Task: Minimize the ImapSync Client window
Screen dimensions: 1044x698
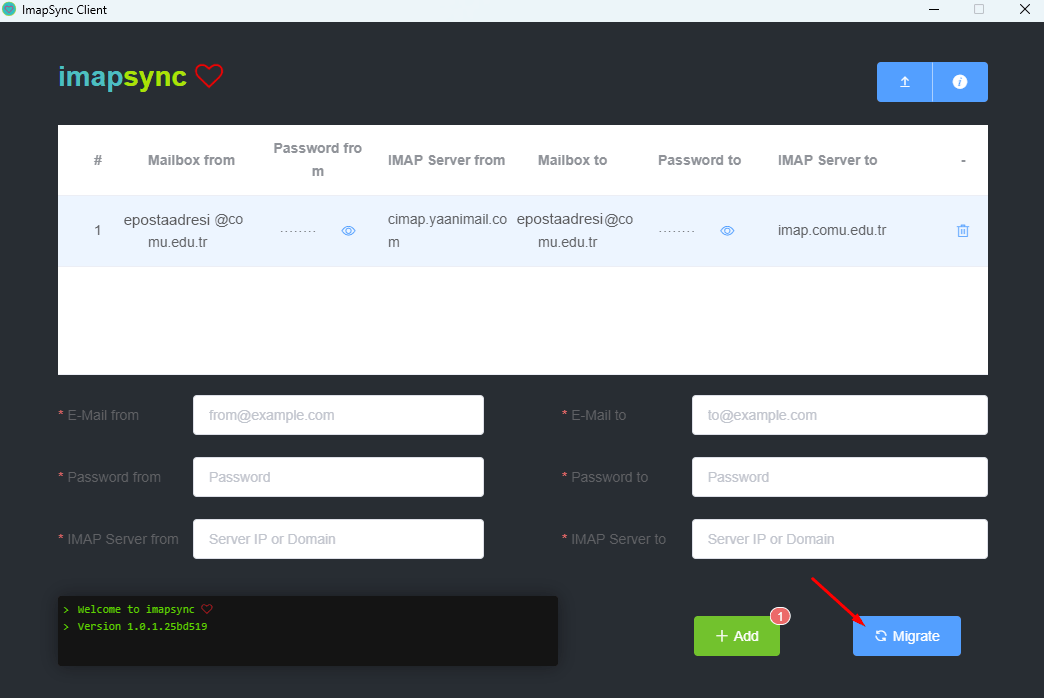Action: pos(934,9)
